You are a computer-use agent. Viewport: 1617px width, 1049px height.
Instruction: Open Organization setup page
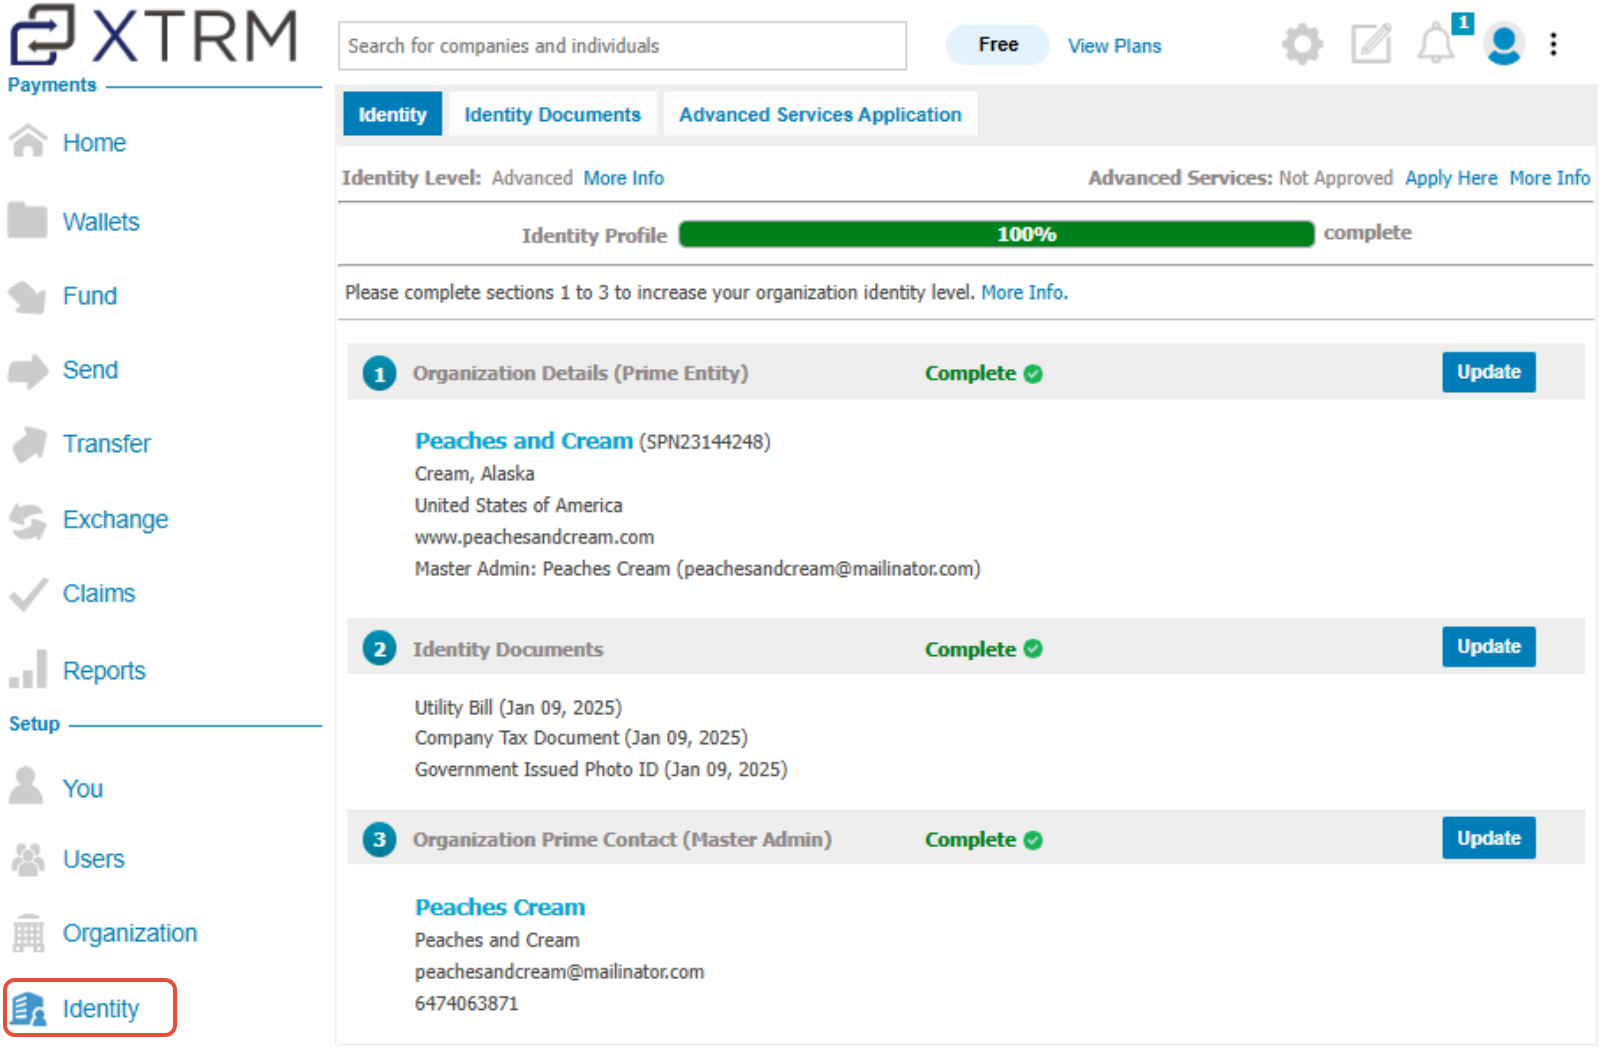coord(130,933)
